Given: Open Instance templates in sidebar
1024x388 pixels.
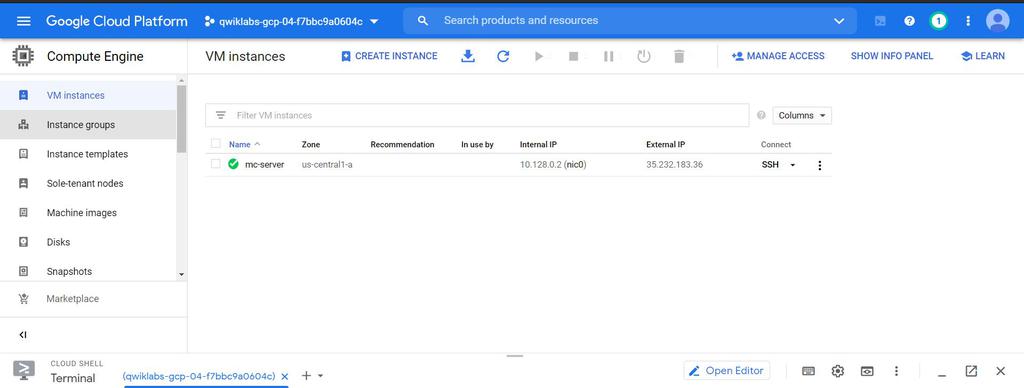Looking at the screenshot, I should click(88, 154).
